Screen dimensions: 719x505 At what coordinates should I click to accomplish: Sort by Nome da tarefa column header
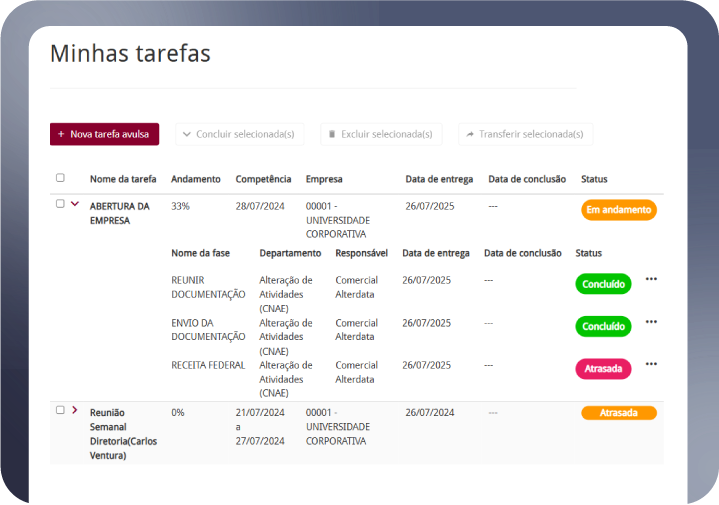tap(123, 179)
